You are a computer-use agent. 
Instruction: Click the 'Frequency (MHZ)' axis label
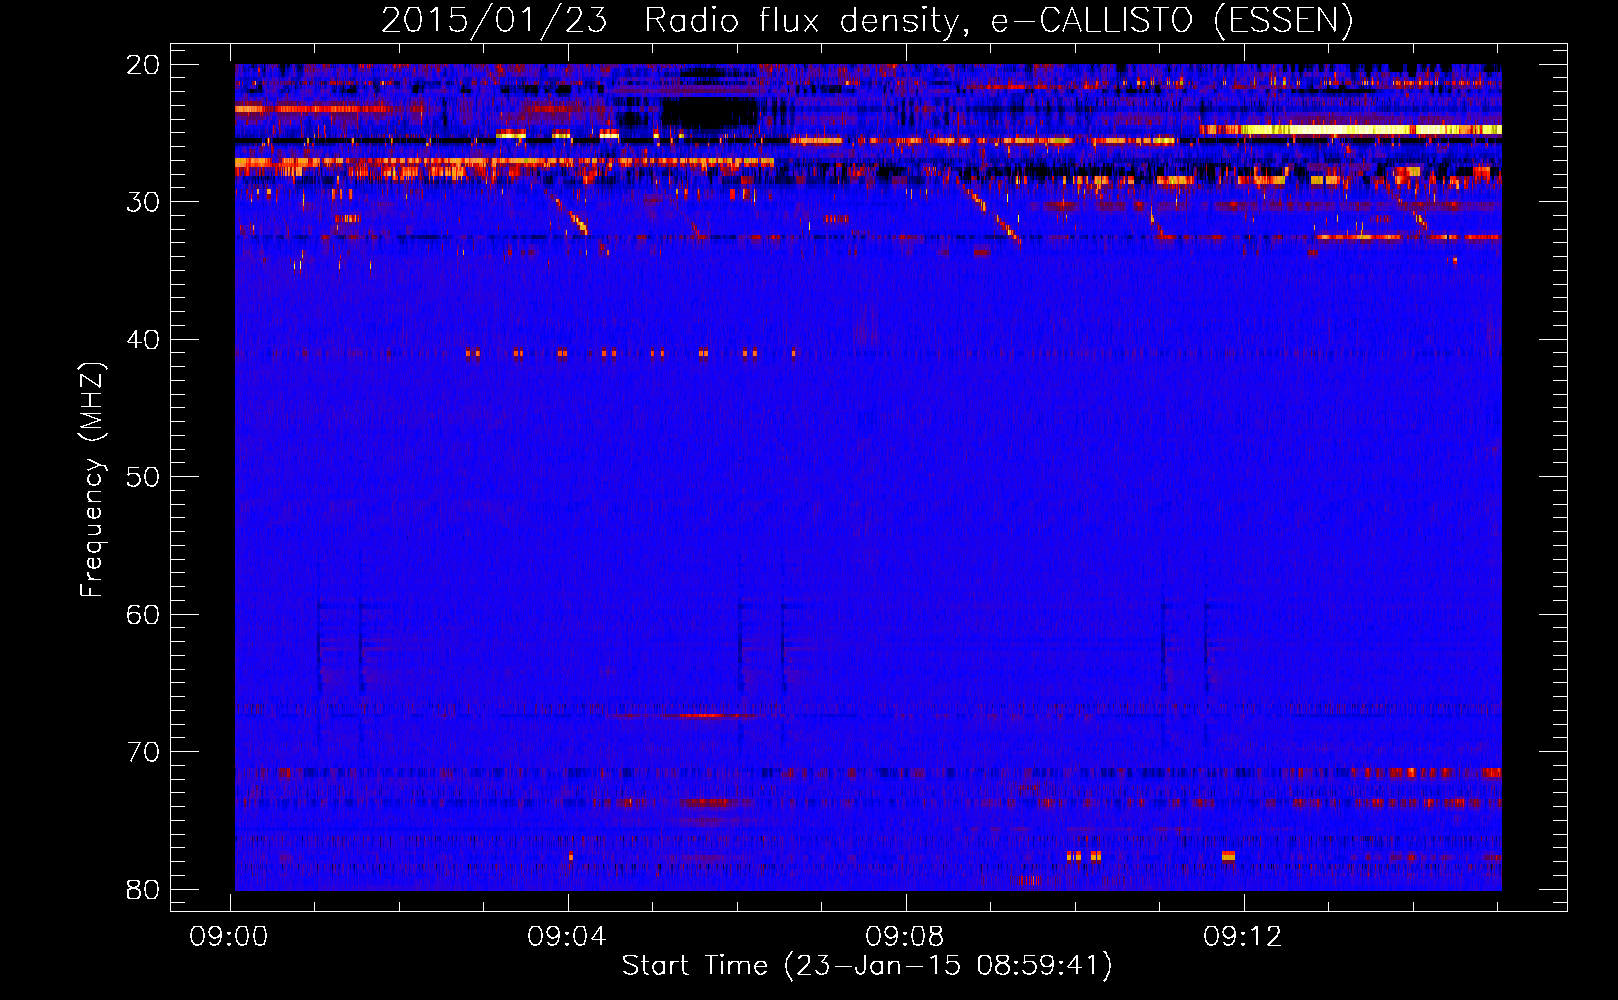click(92, 480)
